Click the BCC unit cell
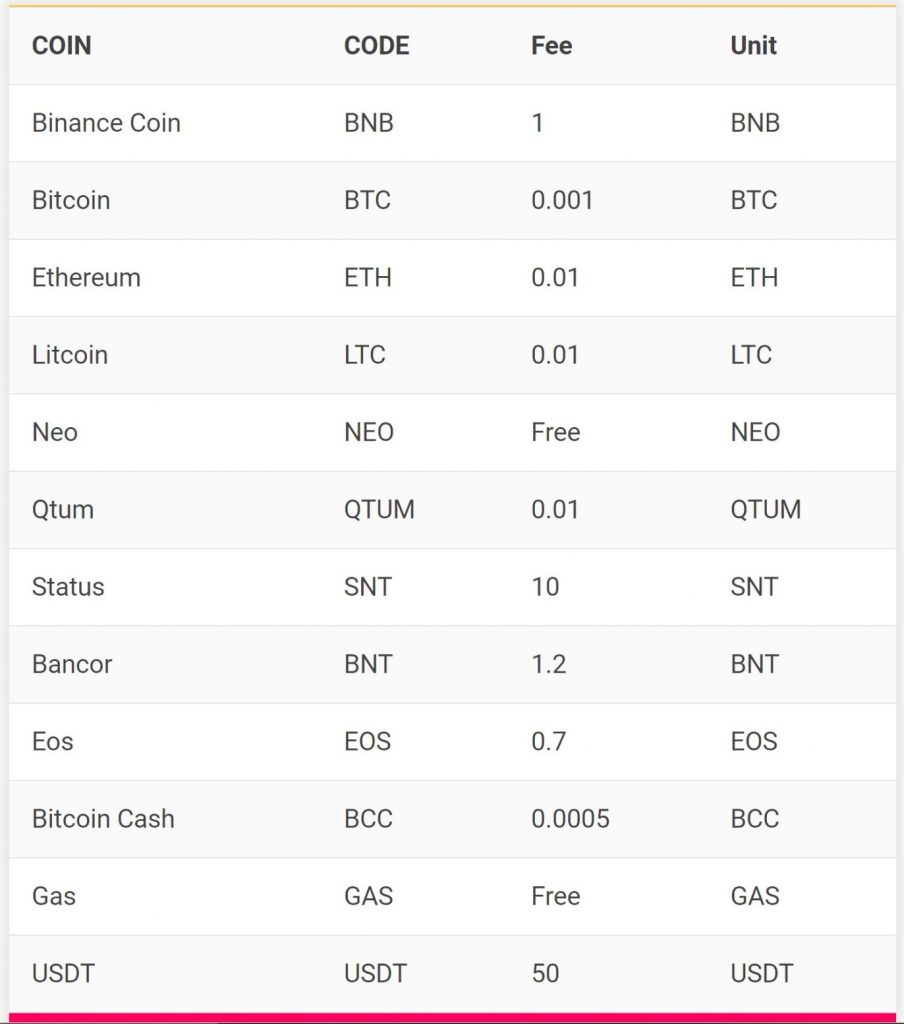Image resolution: width=904 pixels, height=1024 pixels. coord(754,819)
